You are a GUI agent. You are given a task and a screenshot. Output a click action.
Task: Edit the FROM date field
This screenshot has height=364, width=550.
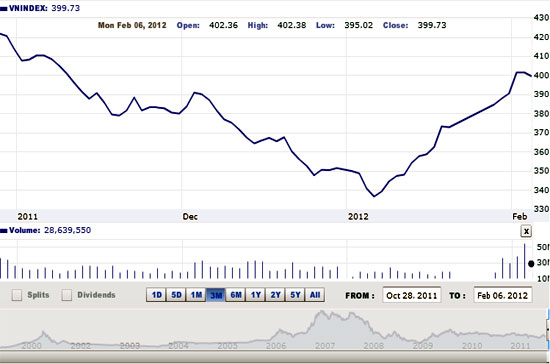point(411,295)
